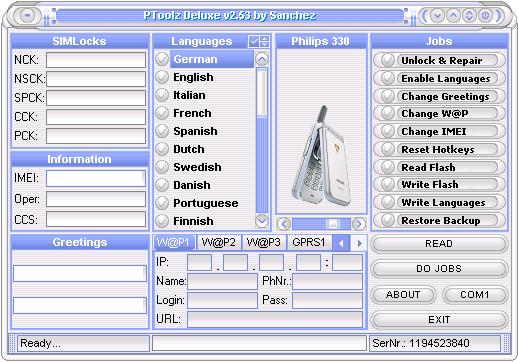Click the phone model slider thumb
518x362 pixels.
click(333, 224)
